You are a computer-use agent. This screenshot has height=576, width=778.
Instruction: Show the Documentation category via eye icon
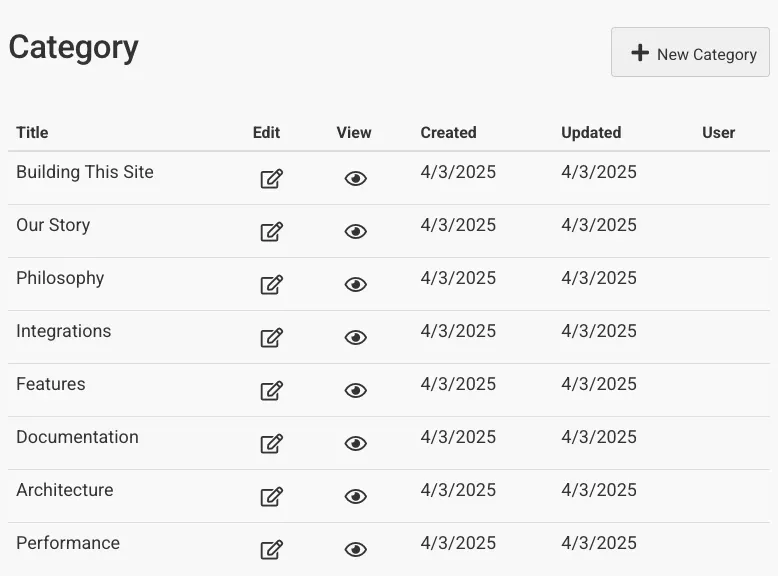click(355, 444)
